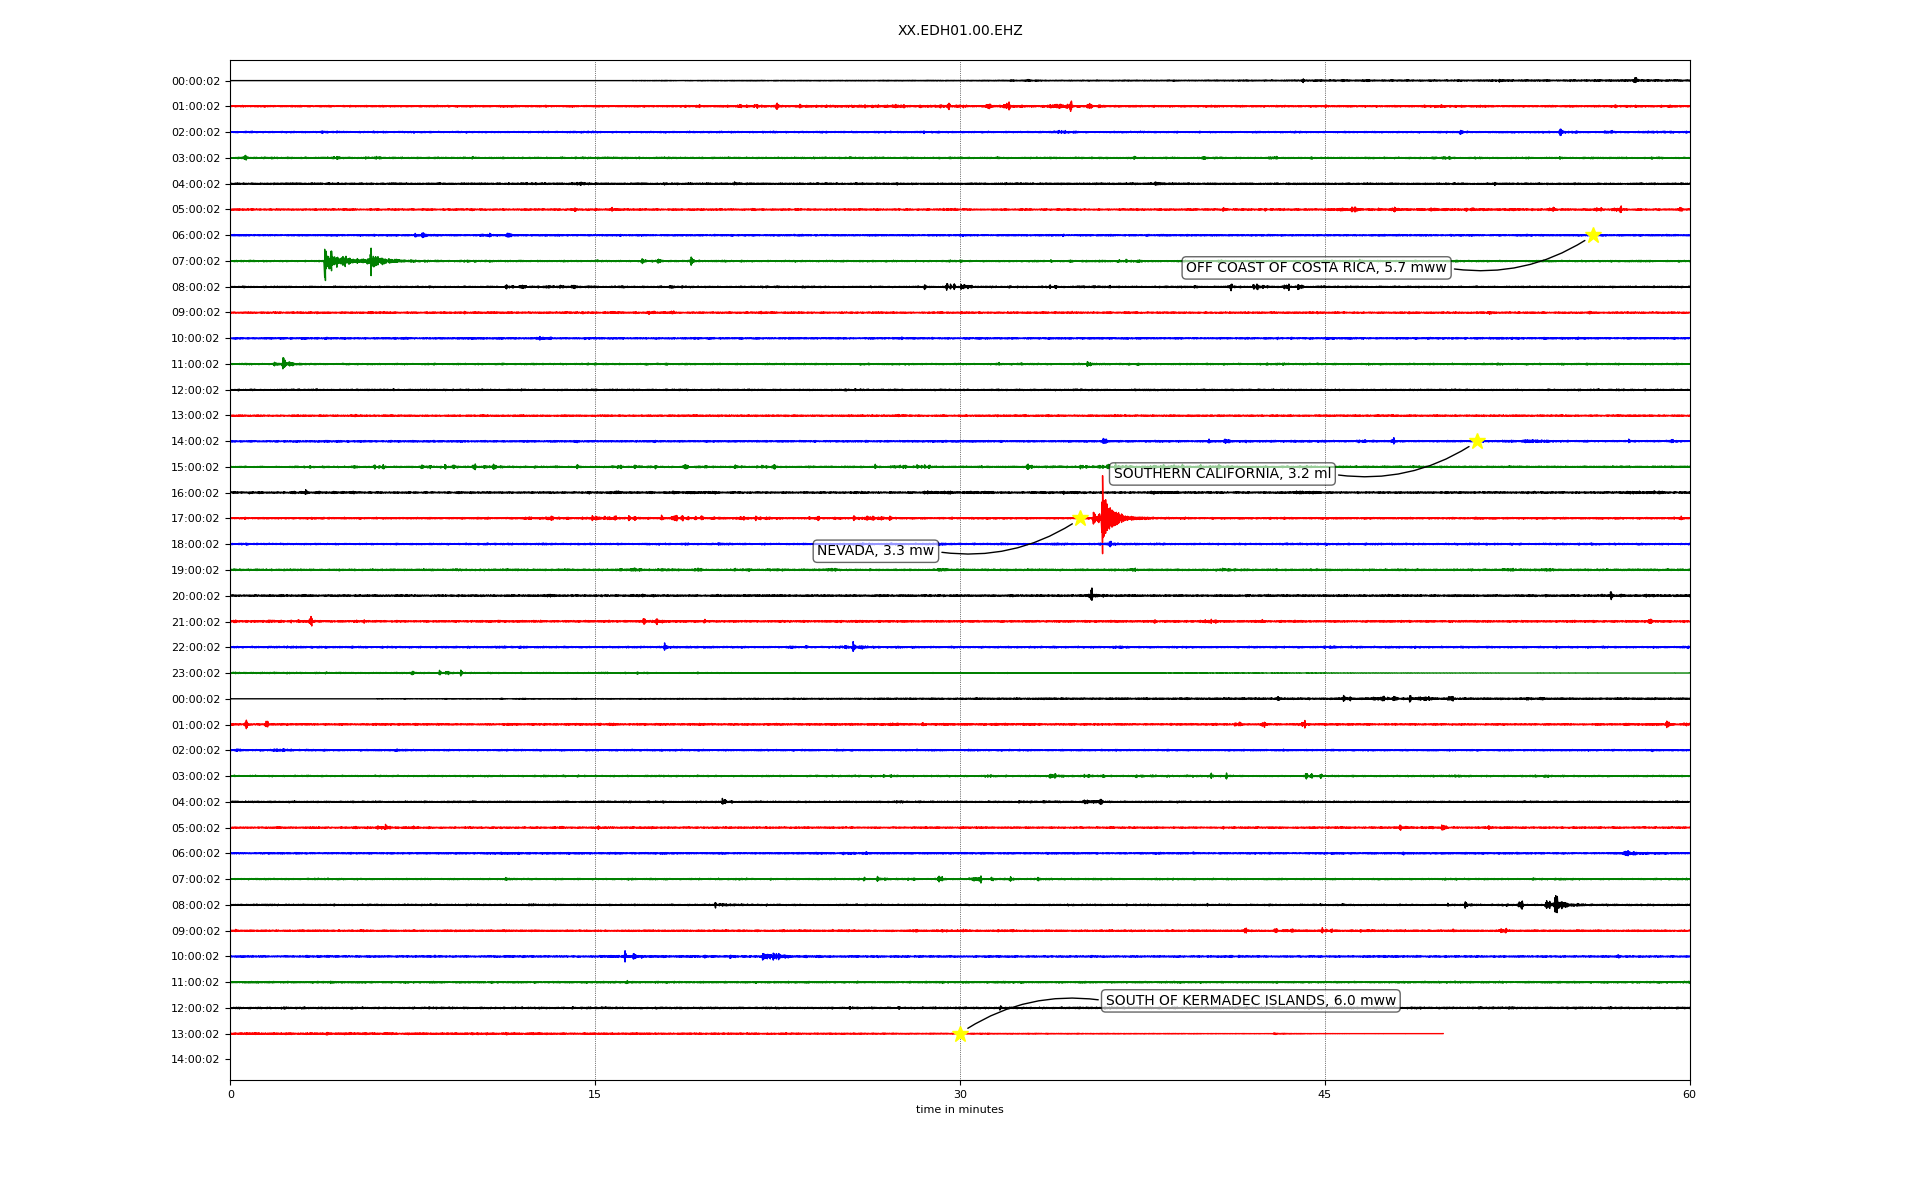Click the Southern California earthquake star marker
Screen dimensions: 1920x1200
1477,441
